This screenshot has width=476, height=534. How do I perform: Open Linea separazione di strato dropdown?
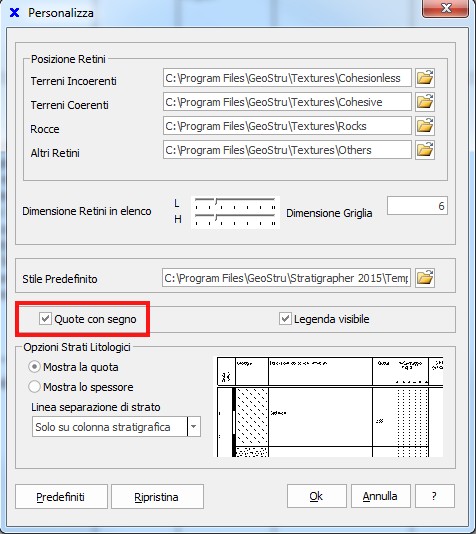pos(194,426)
